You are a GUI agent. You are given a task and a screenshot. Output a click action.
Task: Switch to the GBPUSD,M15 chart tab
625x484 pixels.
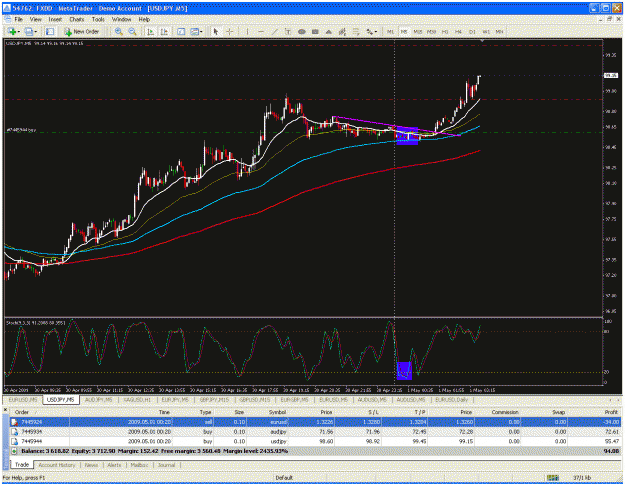(x=255, y=399)
